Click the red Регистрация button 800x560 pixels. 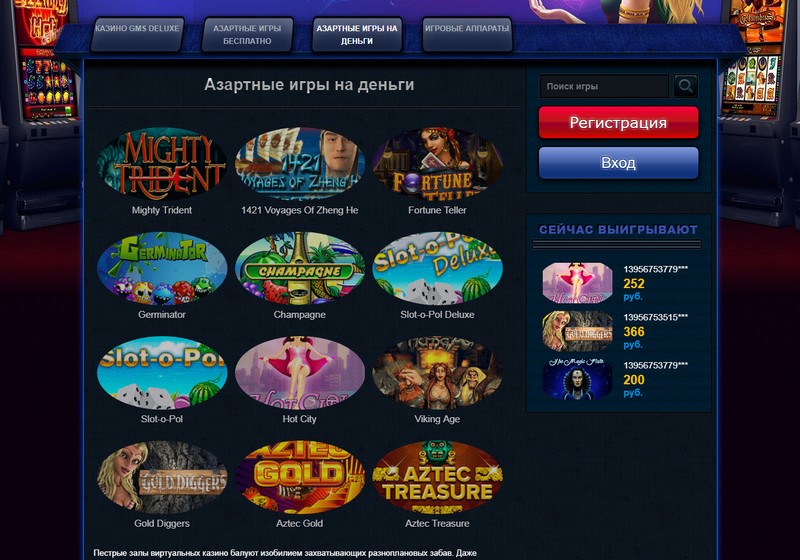pyautogui.click(x=618, y=122)
